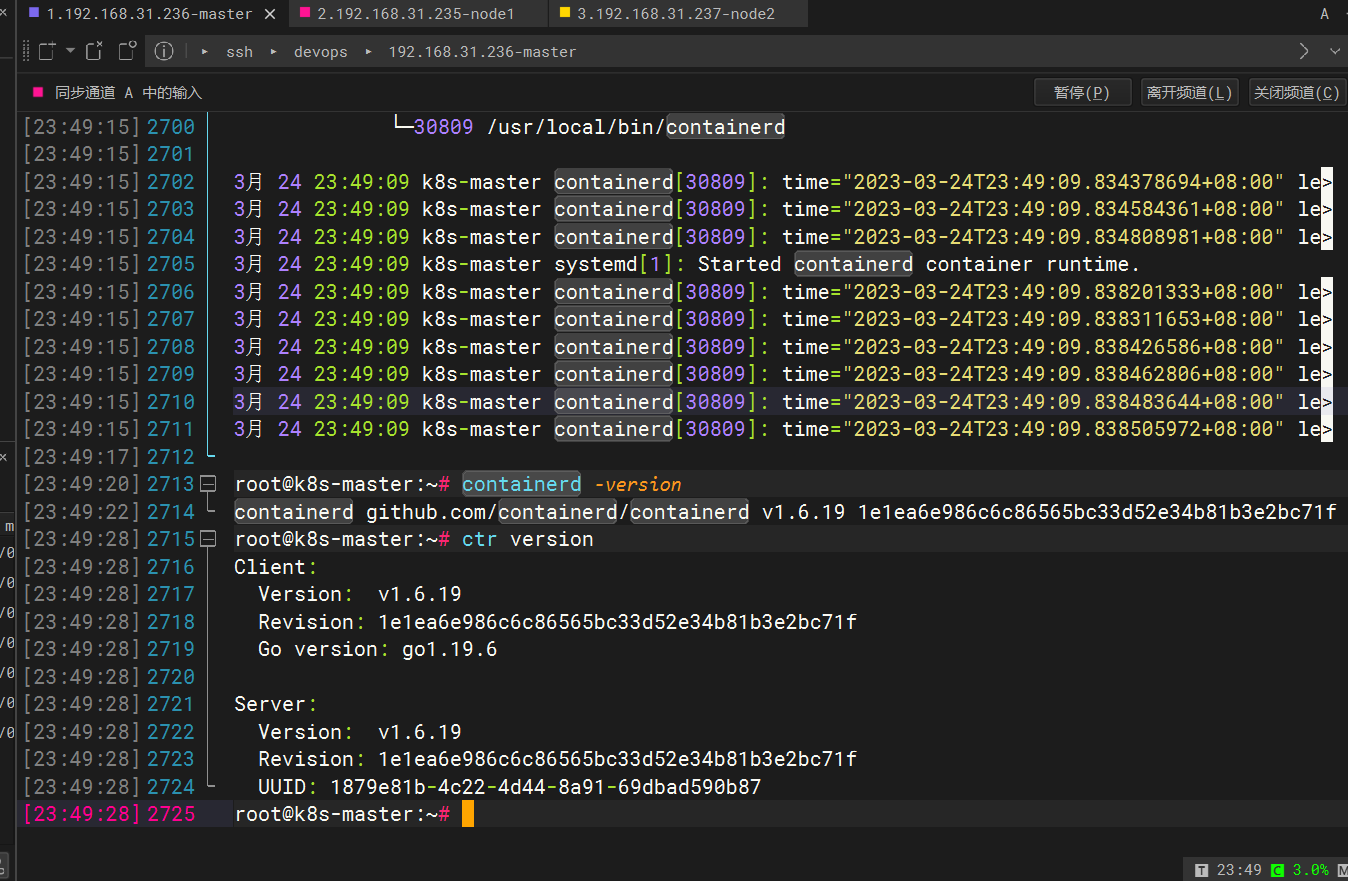Collapse the fold toggle on line 2715
Screen dimensions: 1348x881
pos(208,539)
